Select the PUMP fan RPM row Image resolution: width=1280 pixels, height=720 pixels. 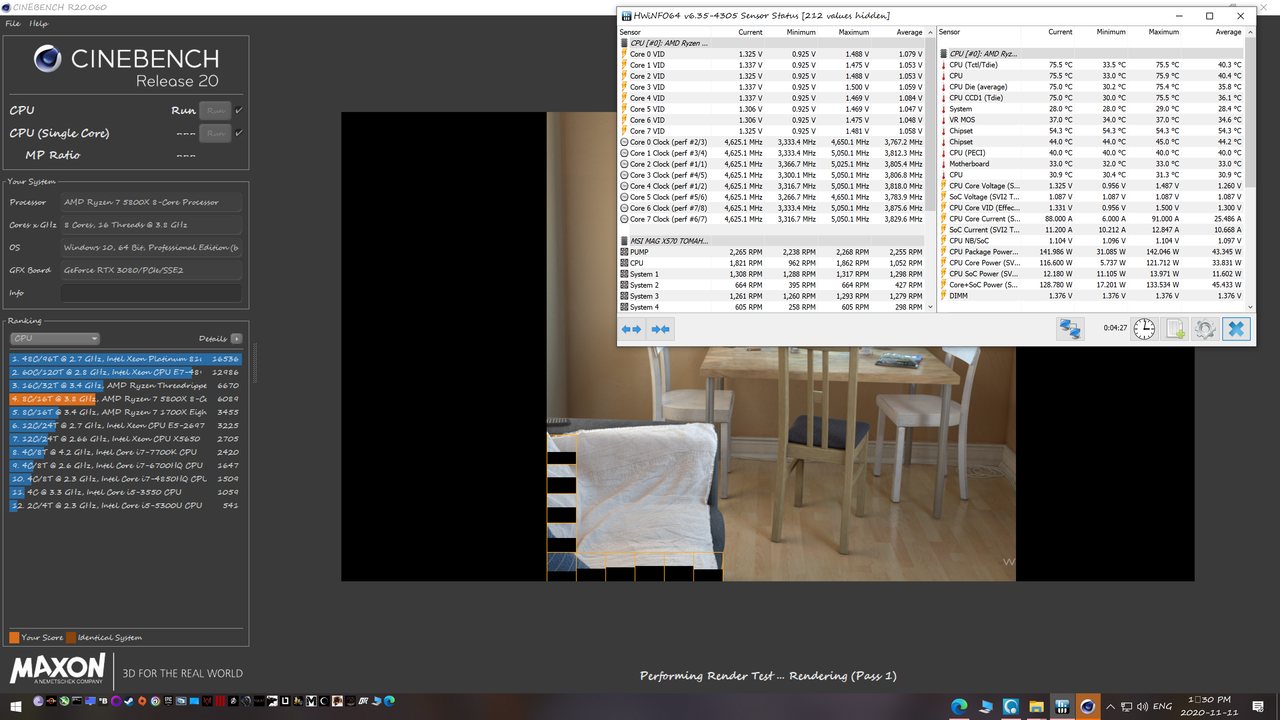pyautogui.click(x=772, y=252)
